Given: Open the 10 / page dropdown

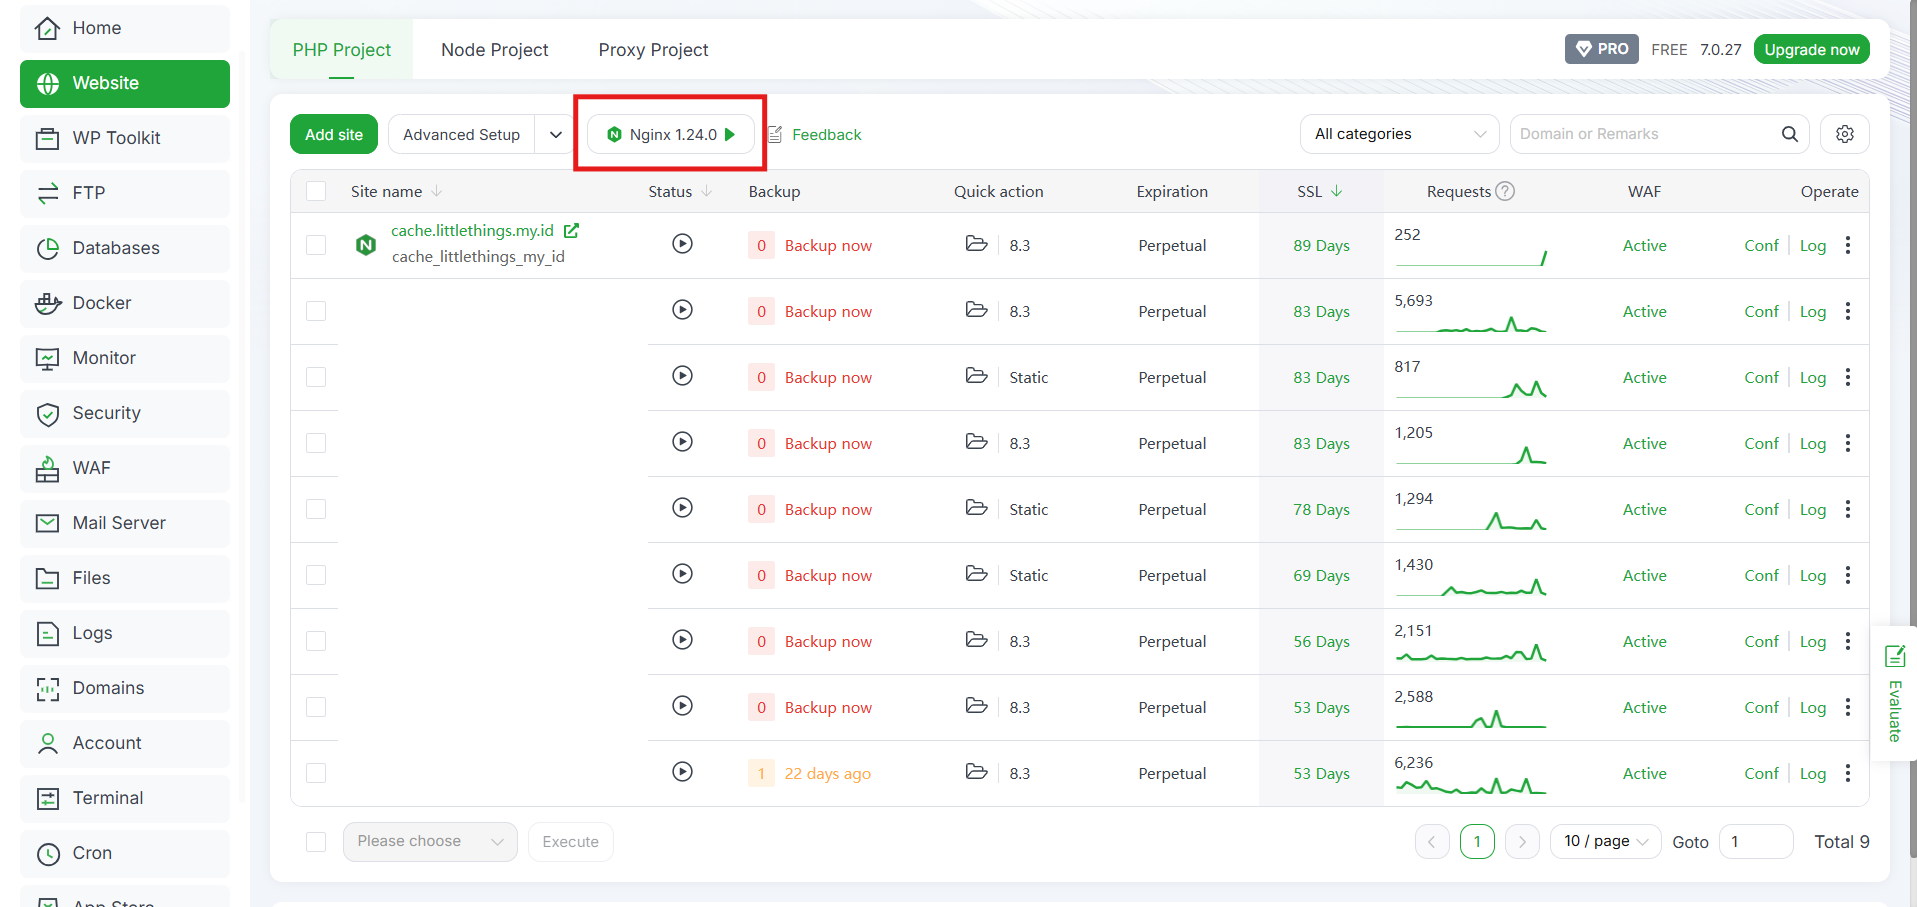Looking at the screenshot, I should 1605,842.
